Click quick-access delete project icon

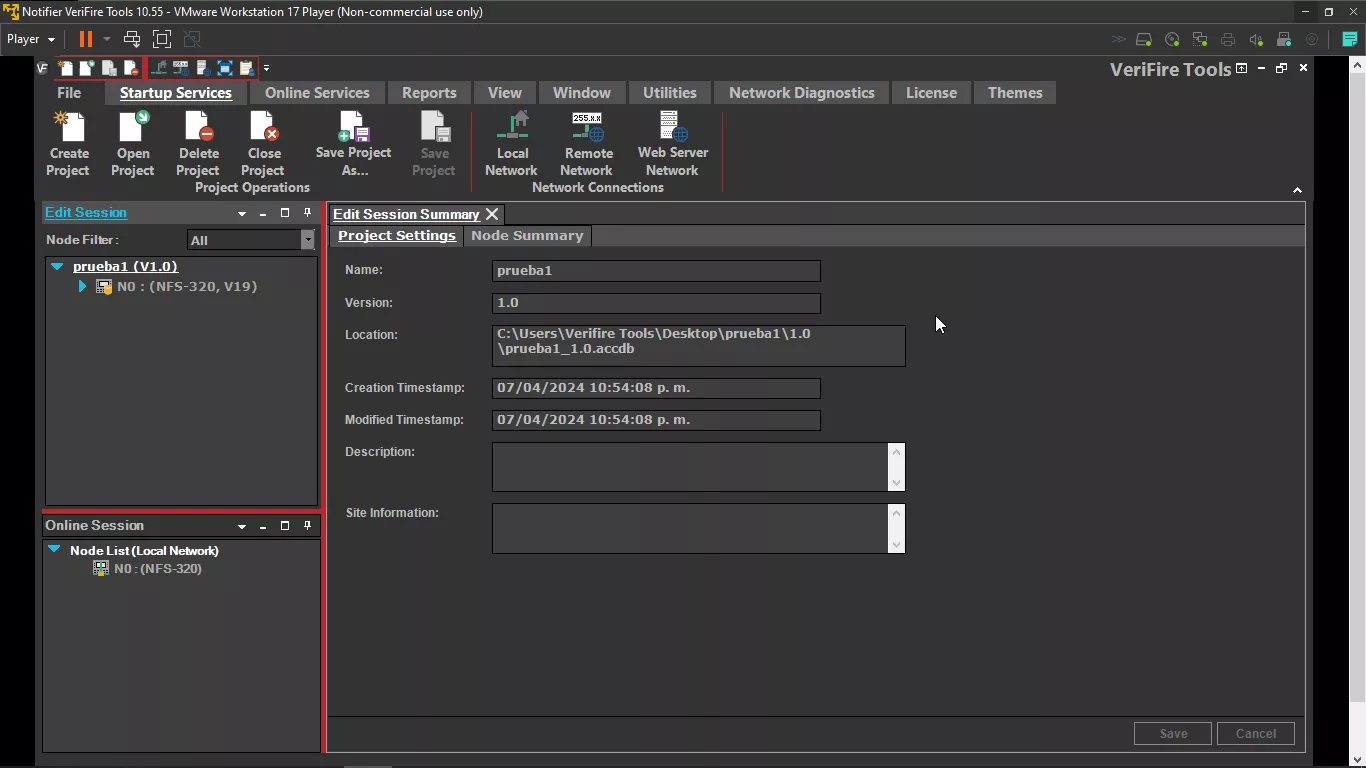131,68
